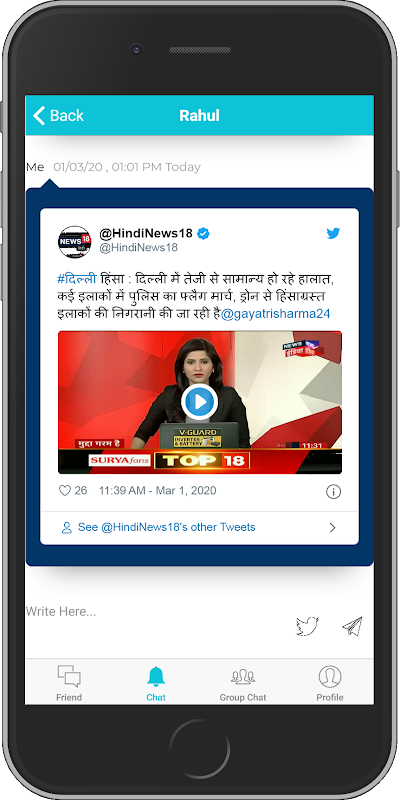Open the Twitter bird logo in tweet card
Image resolution: width=400 pixels, height=800 pixels.
pyautogui.click(x=333, y=234)
